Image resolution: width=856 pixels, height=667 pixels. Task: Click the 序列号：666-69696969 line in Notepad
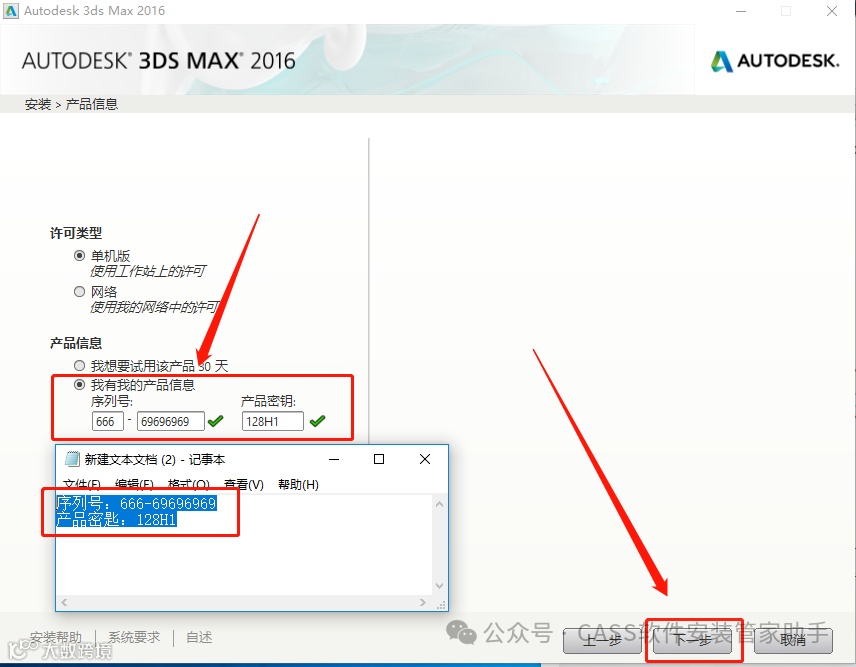point(136,503)
